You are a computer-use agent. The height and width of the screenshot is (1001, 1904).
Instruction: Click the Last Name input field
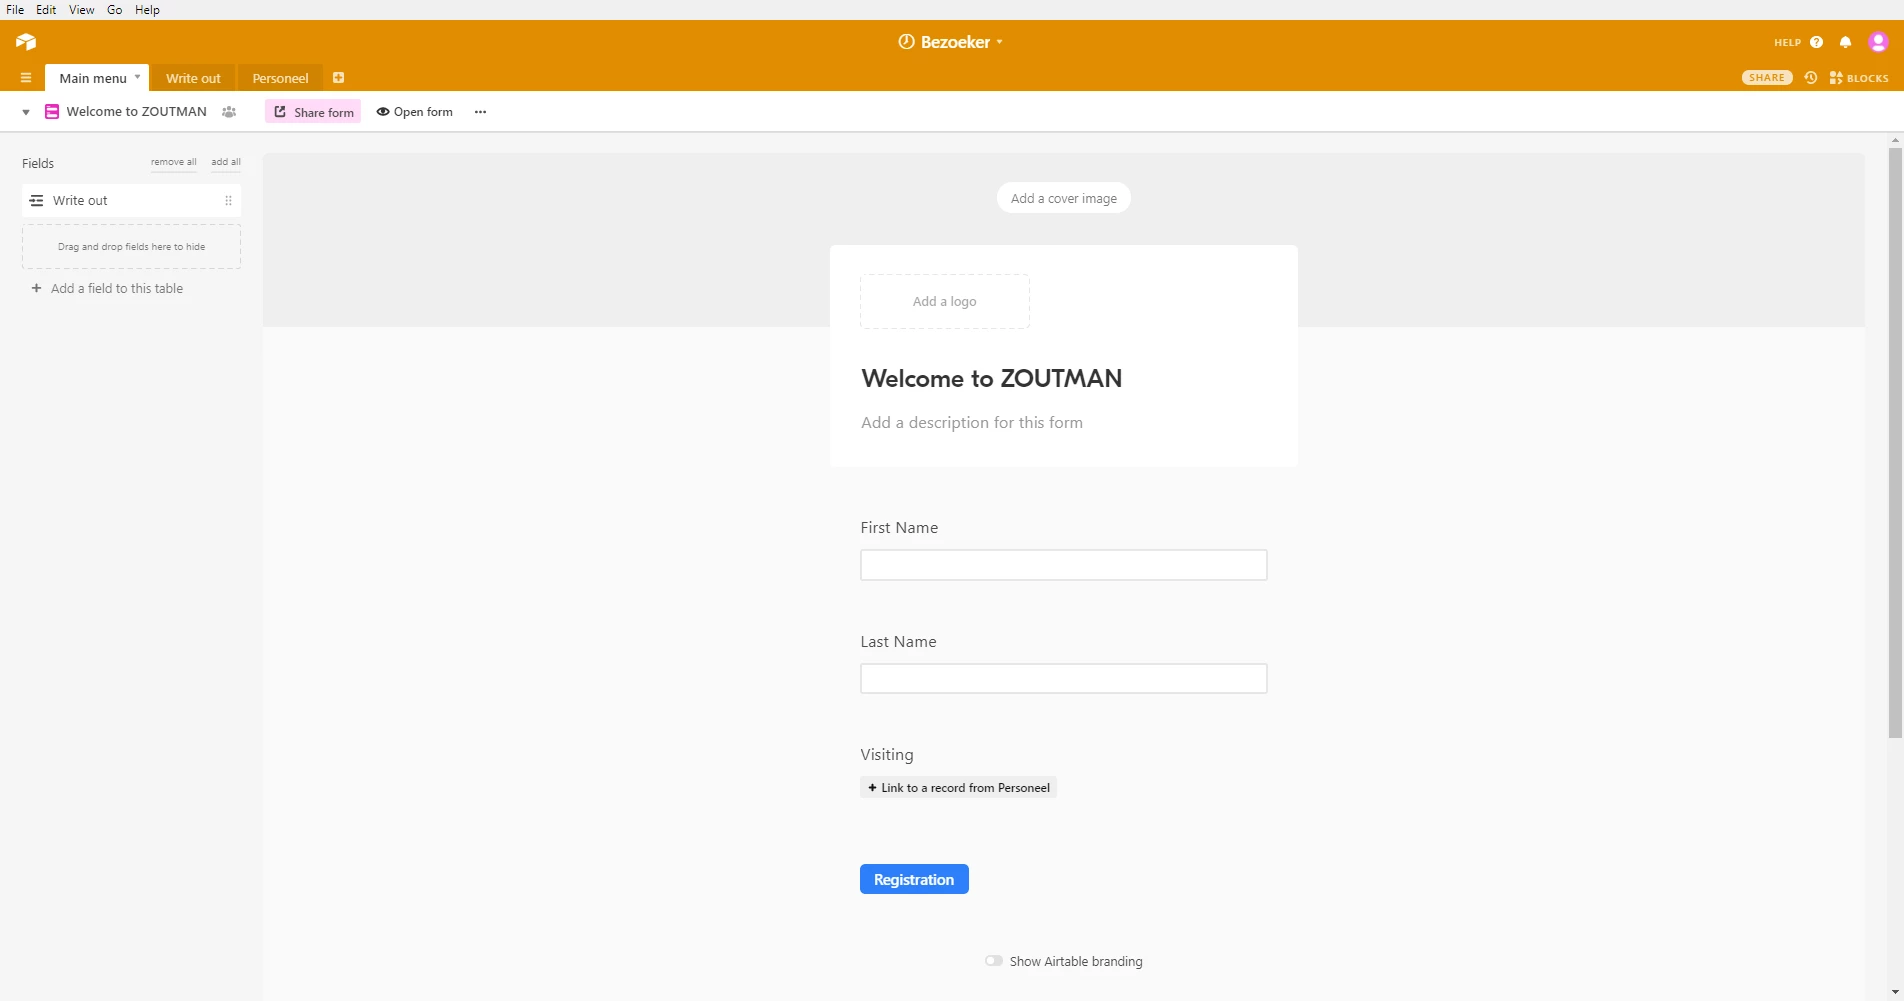coord(1064,679)
